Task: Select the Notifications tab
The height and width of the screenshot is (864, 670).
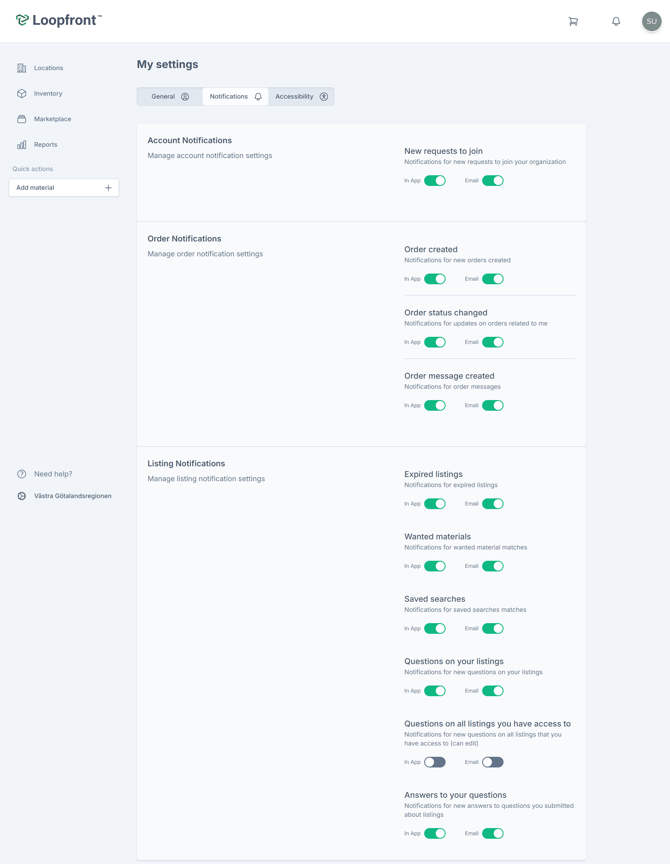Action: 235,96
